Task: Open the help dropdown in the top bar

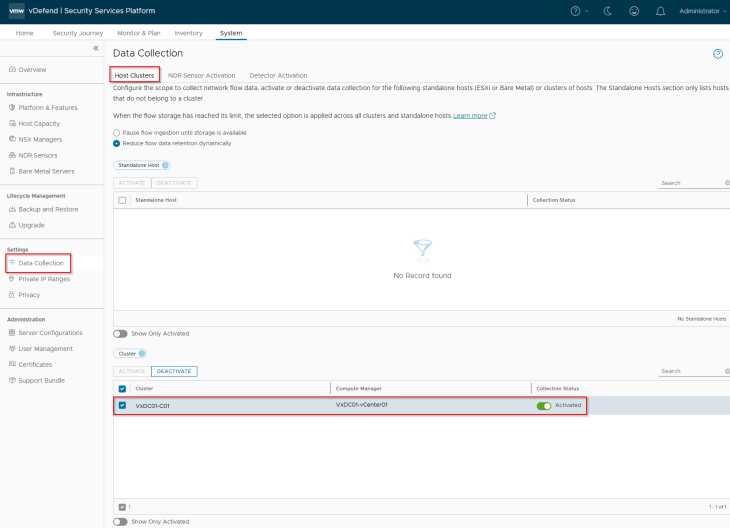Action: click(x=579, y=11)
